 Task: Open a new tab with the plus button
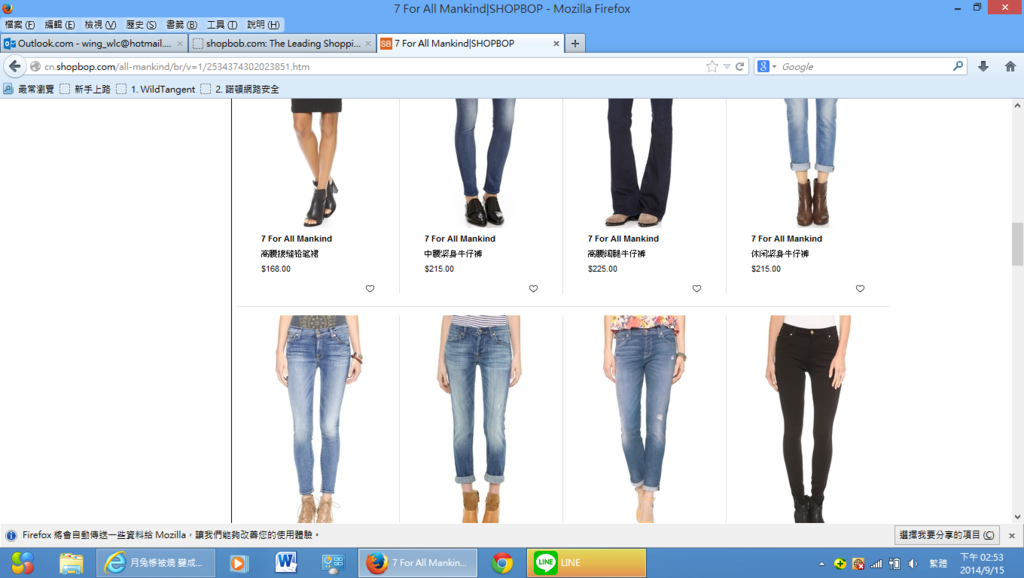pos(575,43)
